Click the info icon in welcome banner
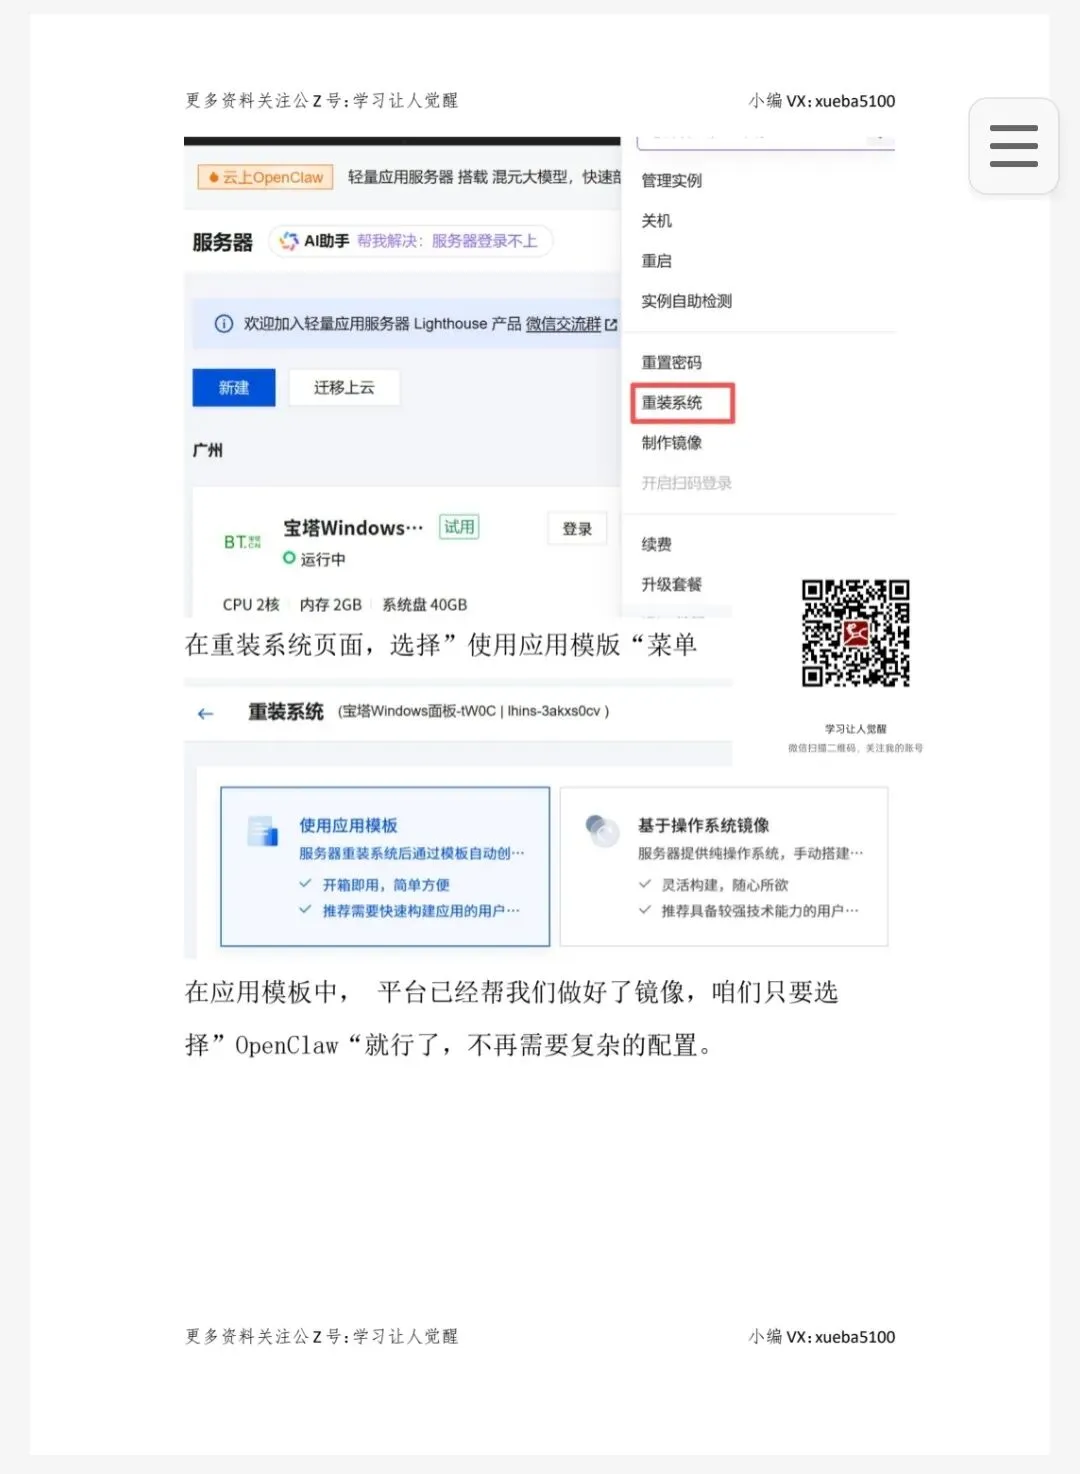 coord(224,324)
